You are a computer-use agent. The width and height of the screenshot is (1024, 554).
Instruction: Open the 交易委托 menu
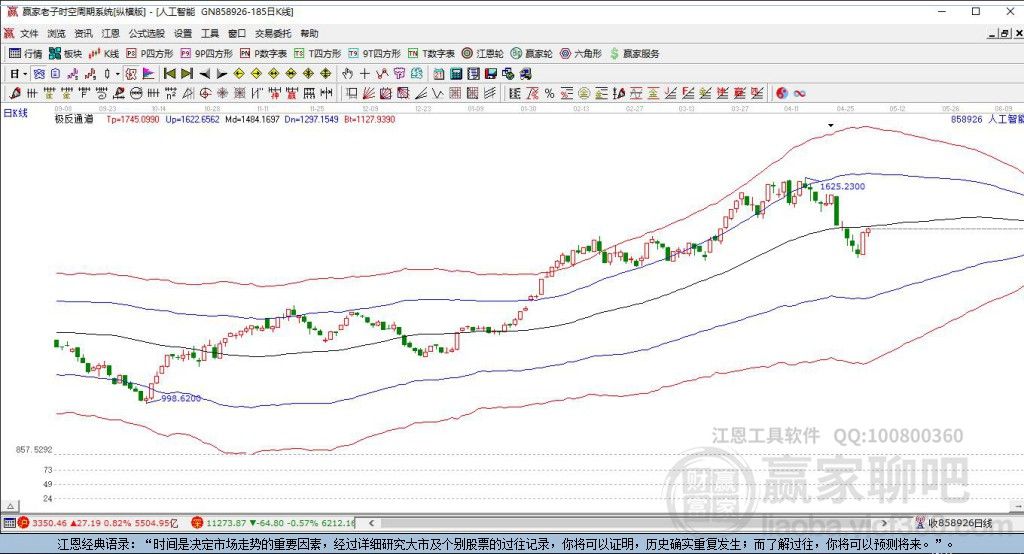[x=272, y=33]
